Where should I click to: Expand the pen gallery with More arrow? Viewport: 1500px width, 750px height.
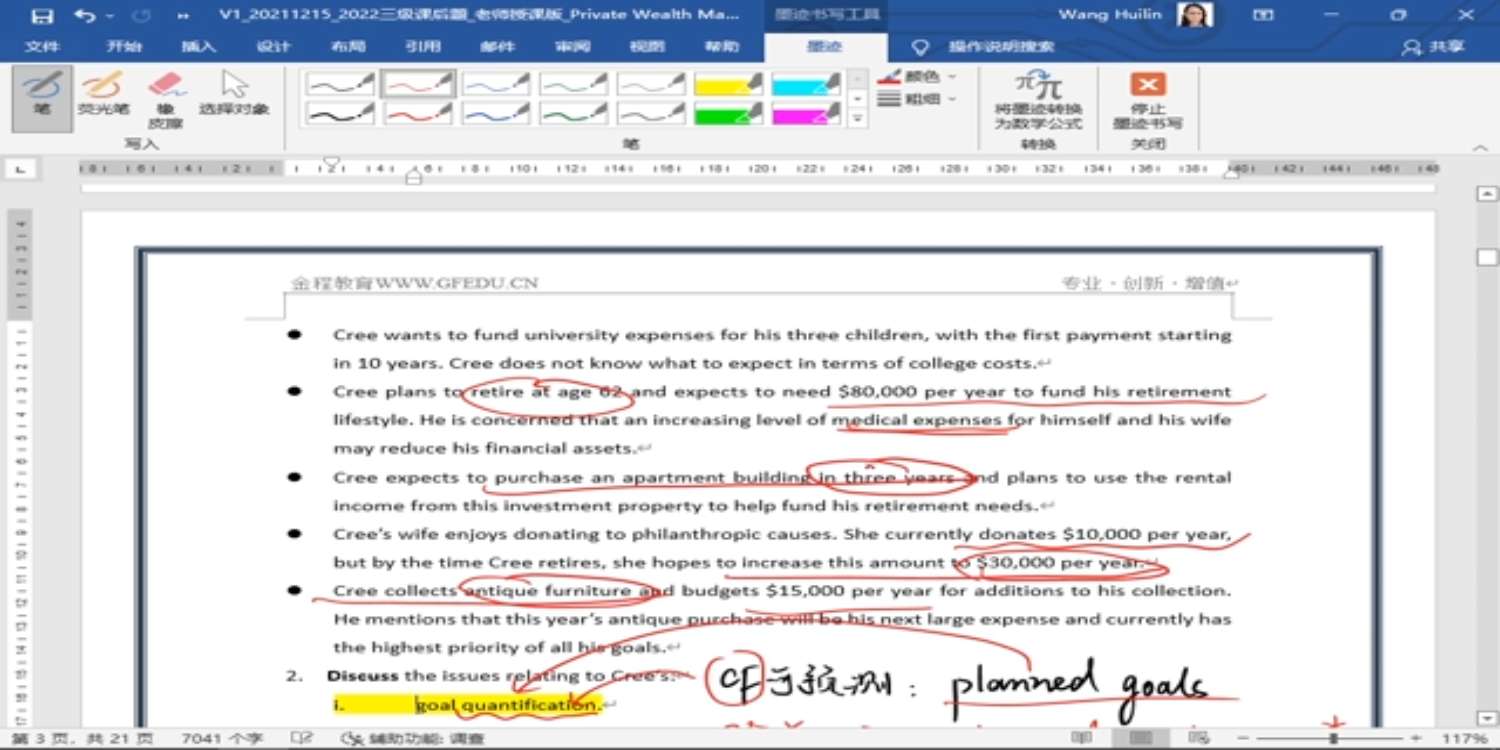[x=857, y=118]
